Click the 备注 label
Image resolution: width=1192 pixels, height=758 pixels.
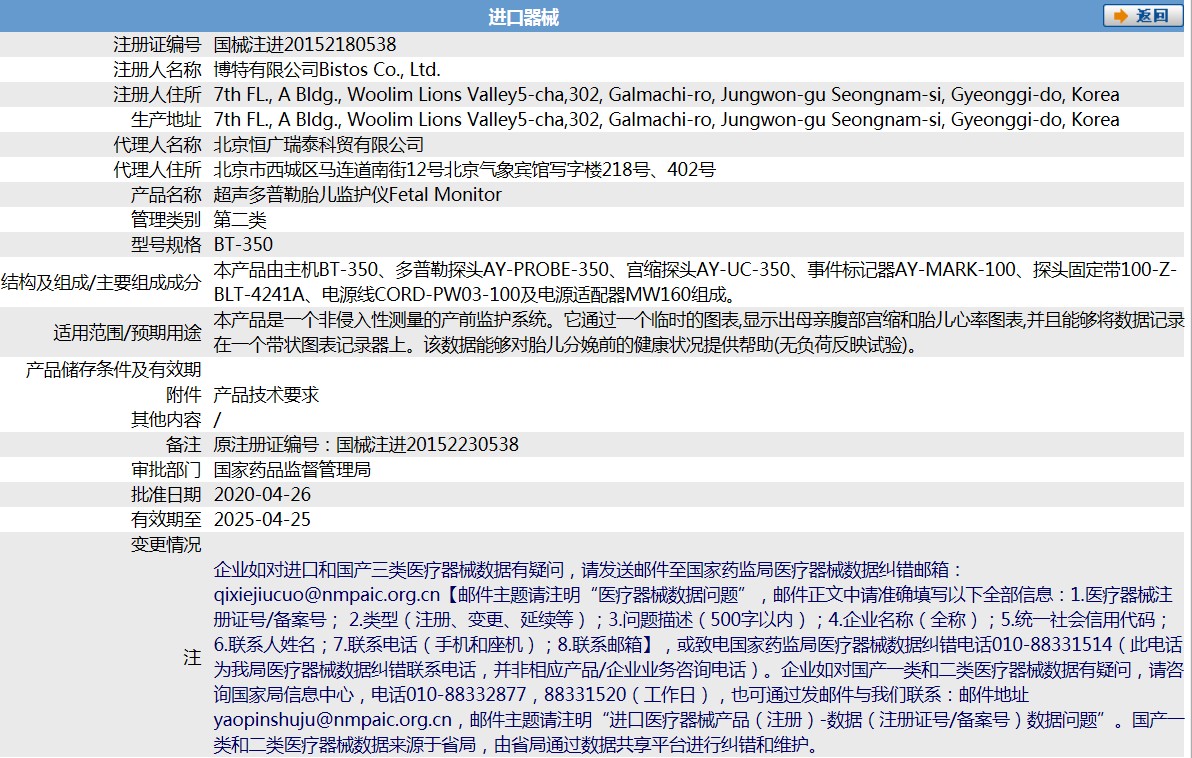(x=183, y=445)
